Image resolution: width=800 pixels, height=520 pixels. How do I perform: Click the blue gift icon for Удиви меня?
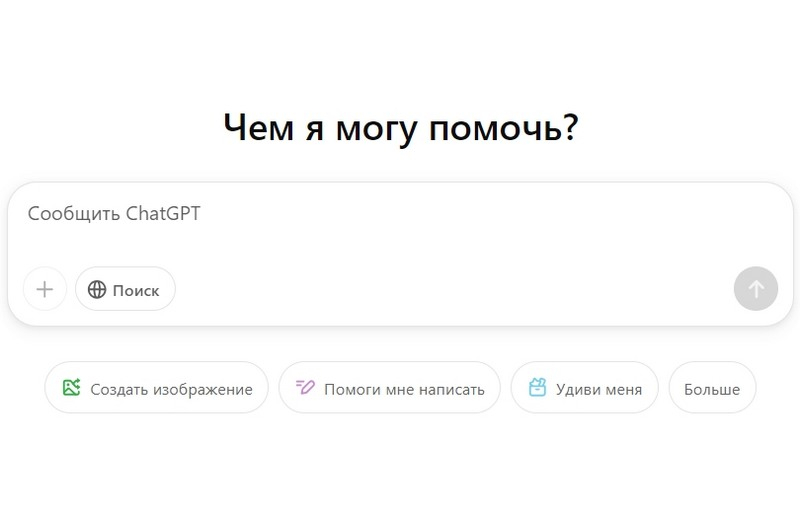click(x=537, y=388)
